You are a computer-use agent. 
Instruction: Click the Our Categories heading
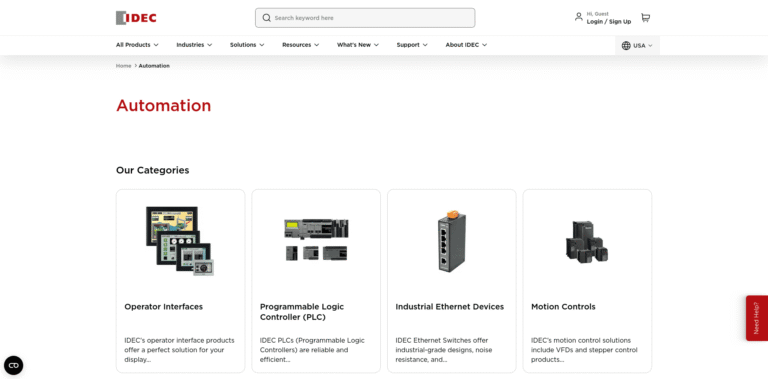pos(152,170)
